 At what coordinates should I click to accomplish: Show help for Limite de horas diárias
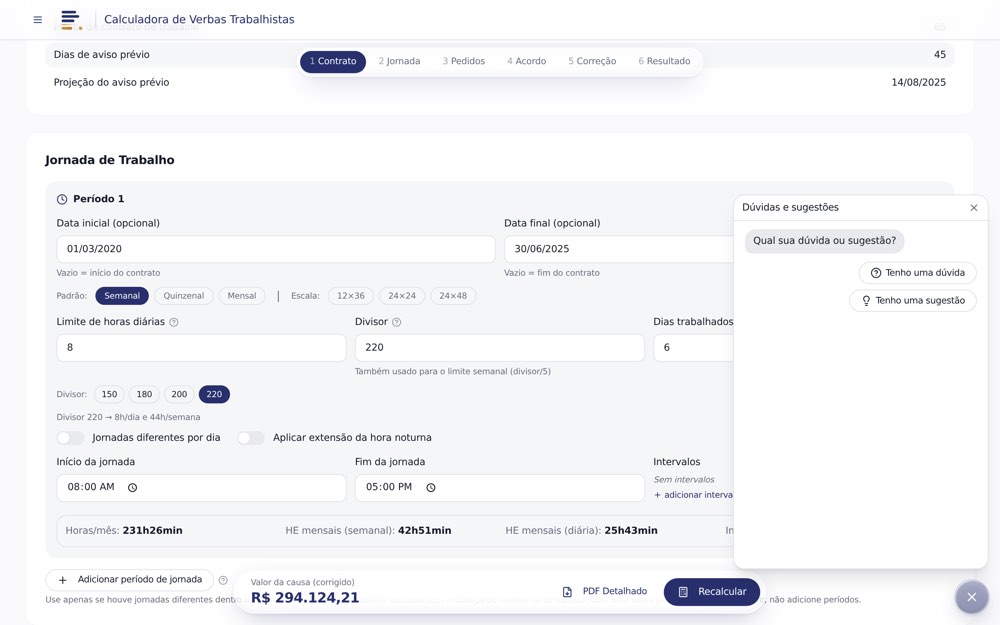tap(174, 322)
